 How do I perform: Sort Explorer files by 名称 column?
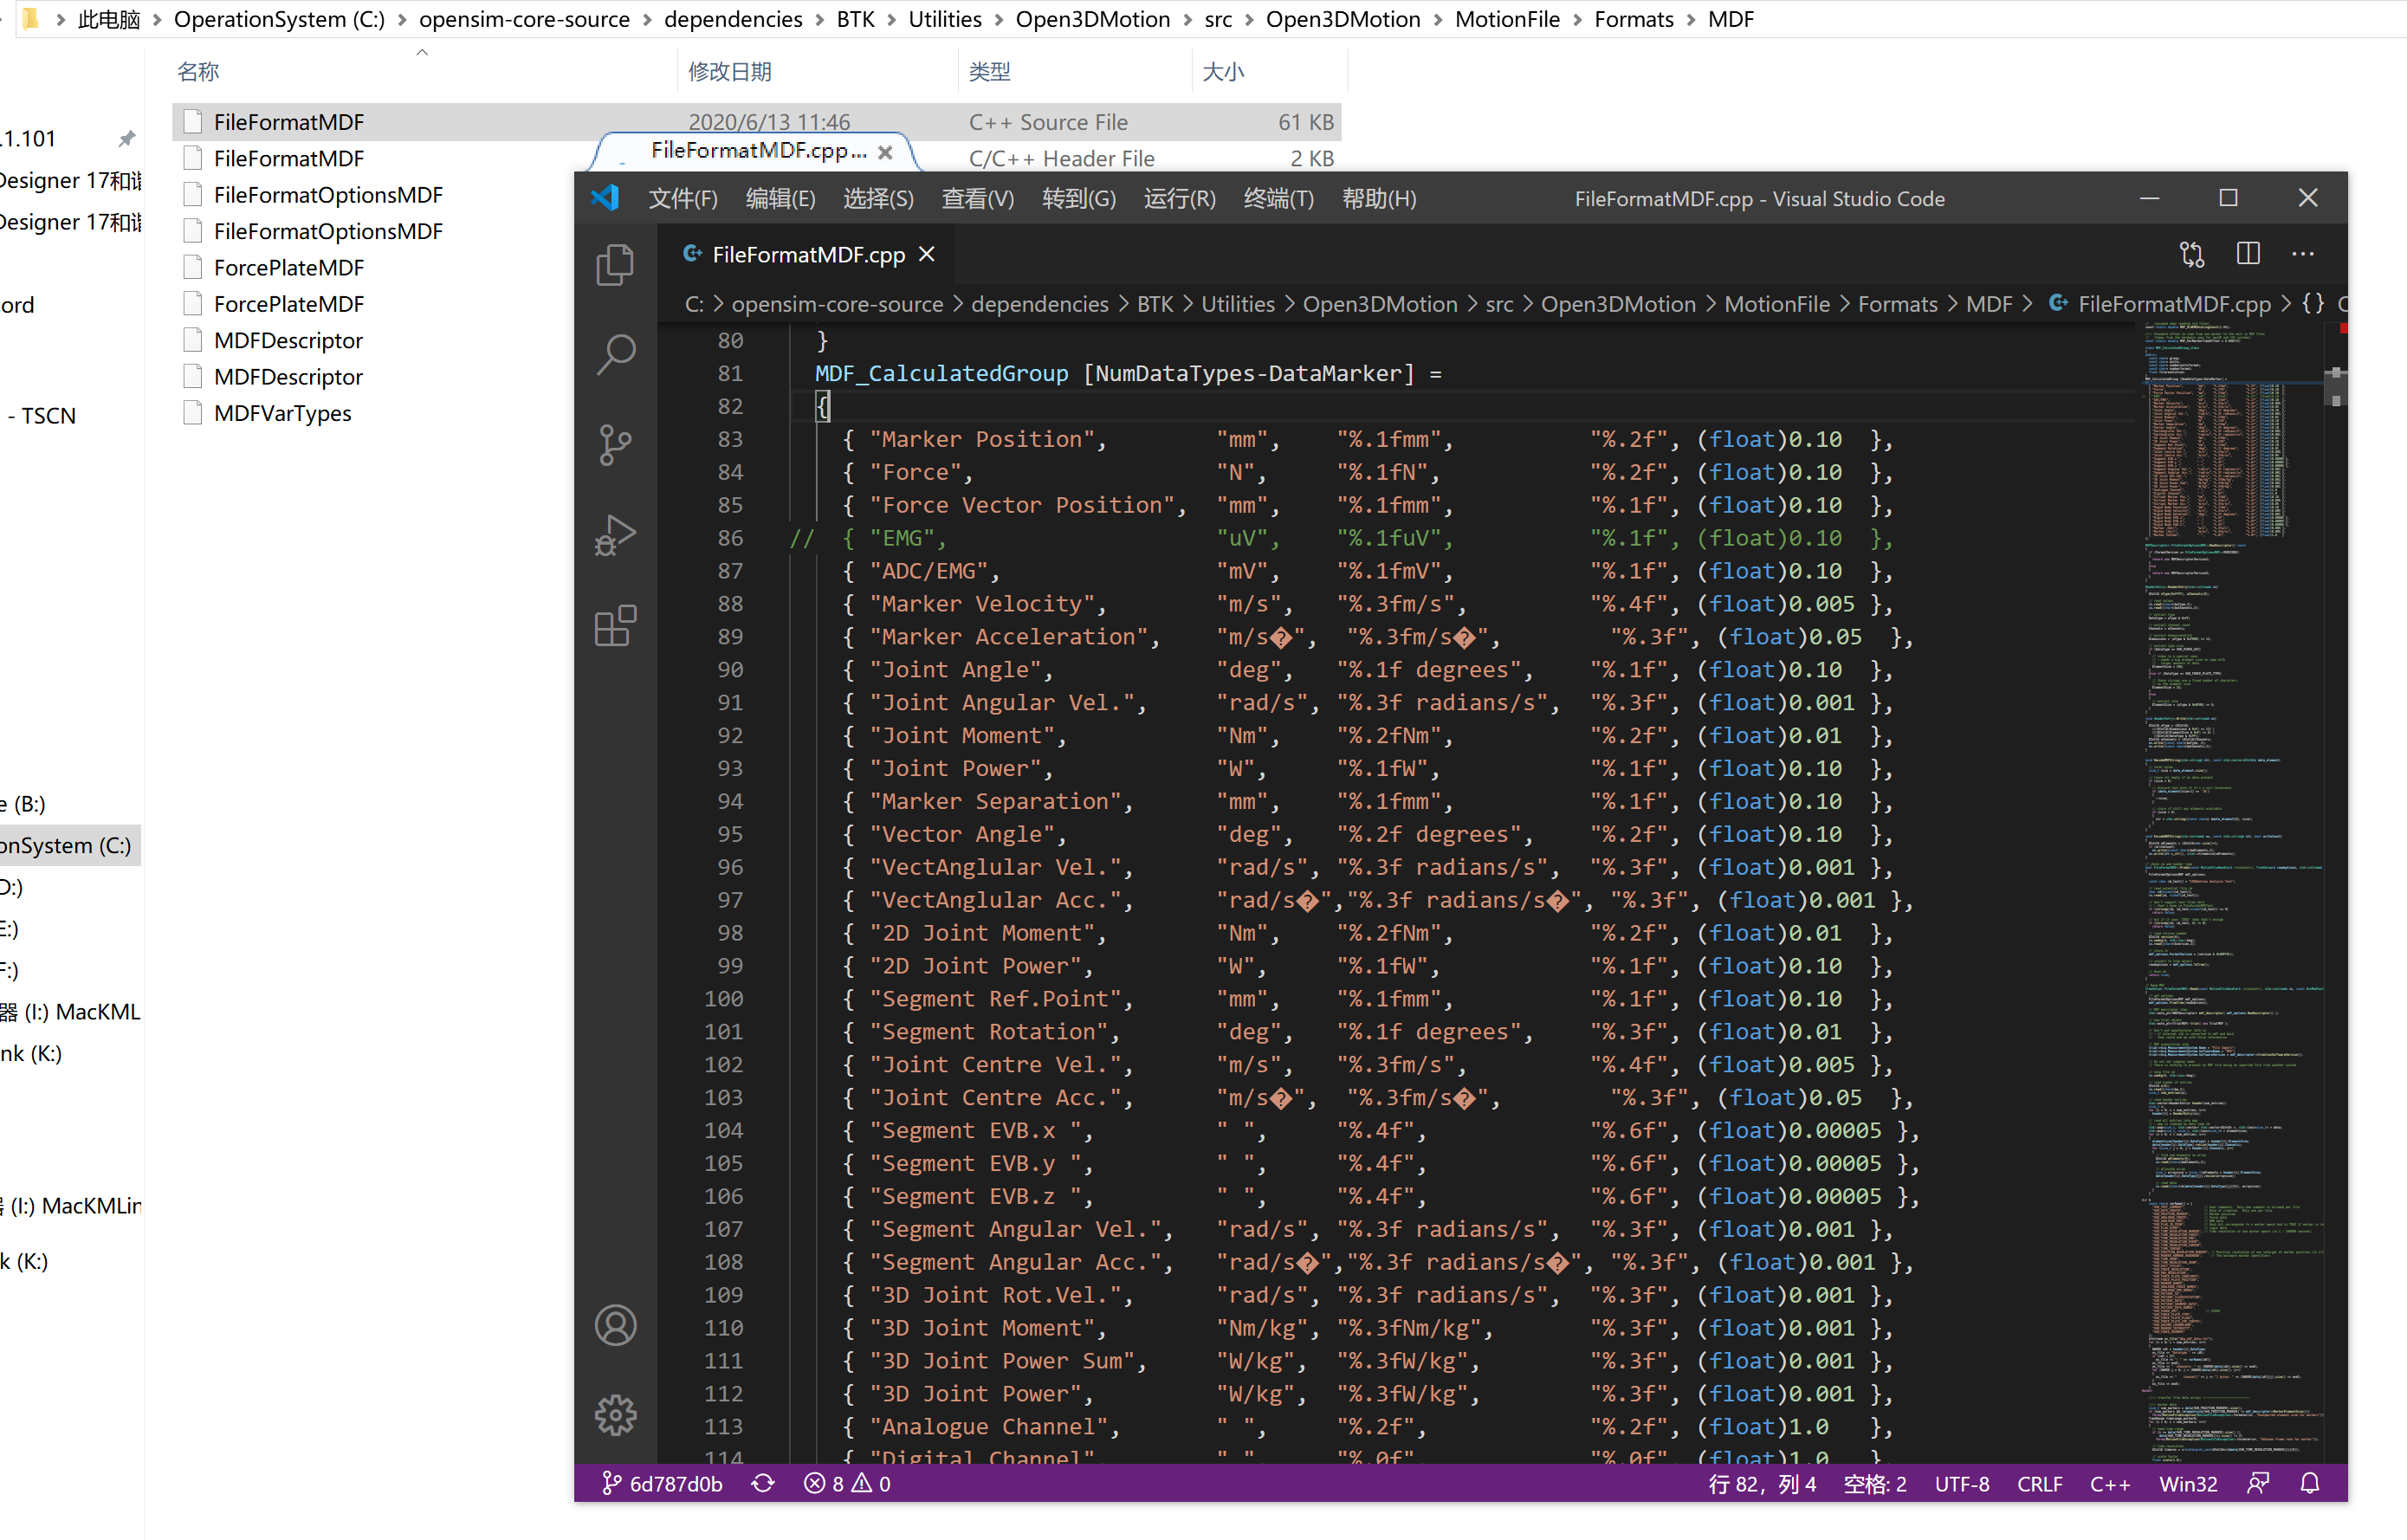click(x=424, y=71)
